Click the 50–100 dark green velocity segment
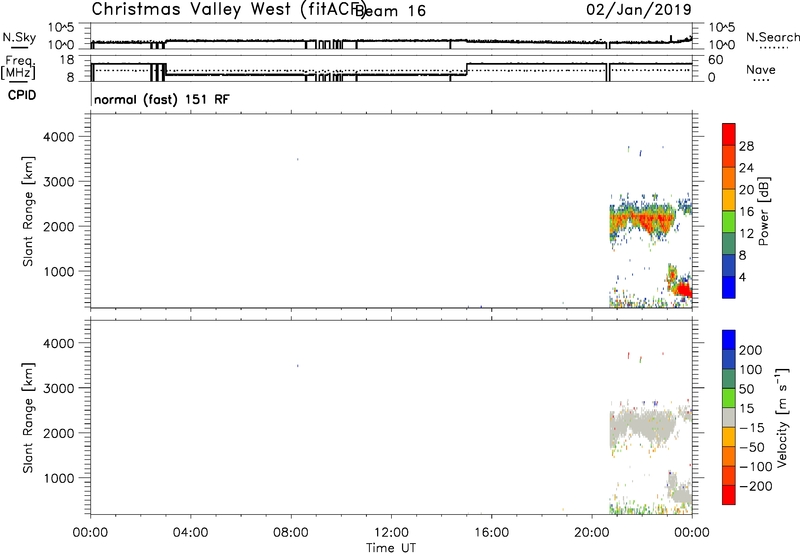The width and height of the screenshot is (800, 554). pyautogui.click(x=729, y=378)
